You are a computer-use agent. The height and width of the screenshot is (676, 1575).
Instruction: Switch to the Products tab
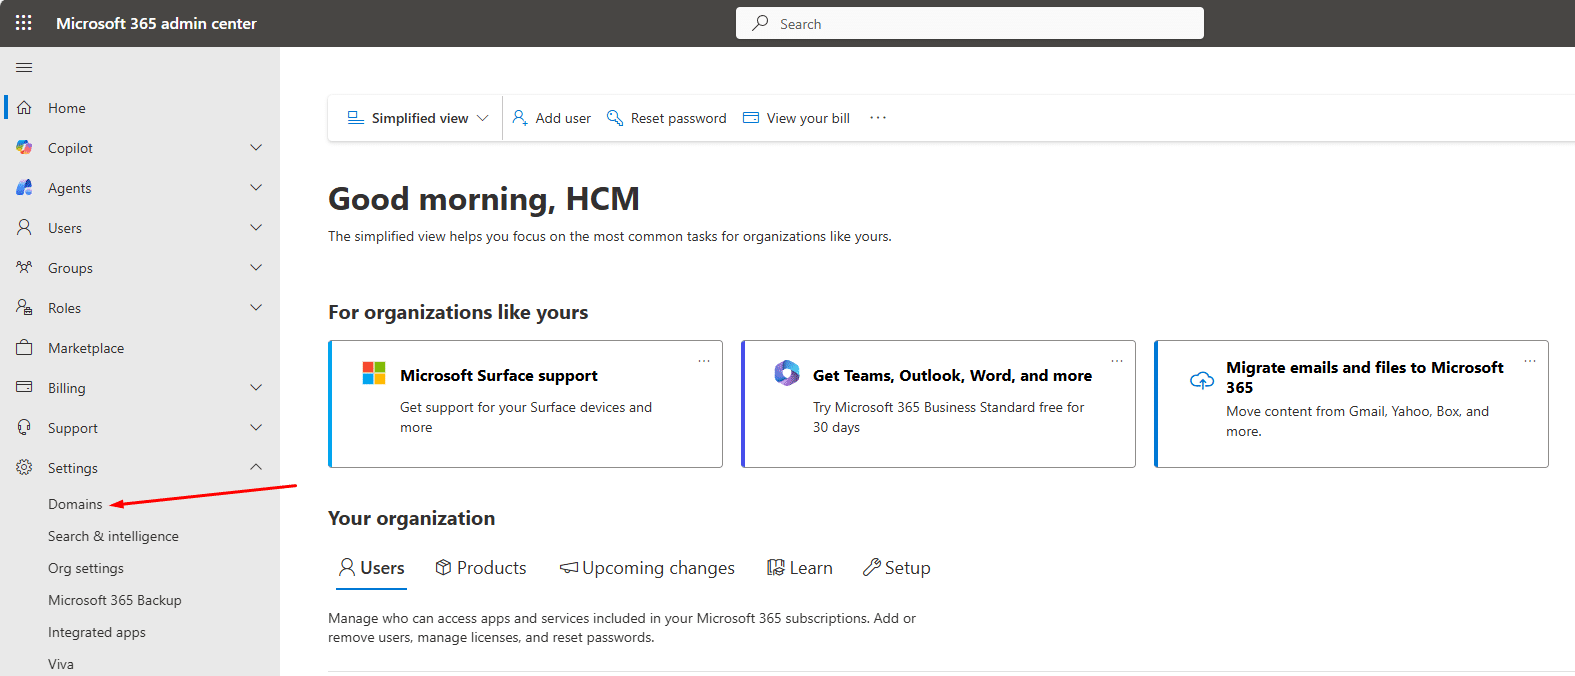[x=481, y=568]
